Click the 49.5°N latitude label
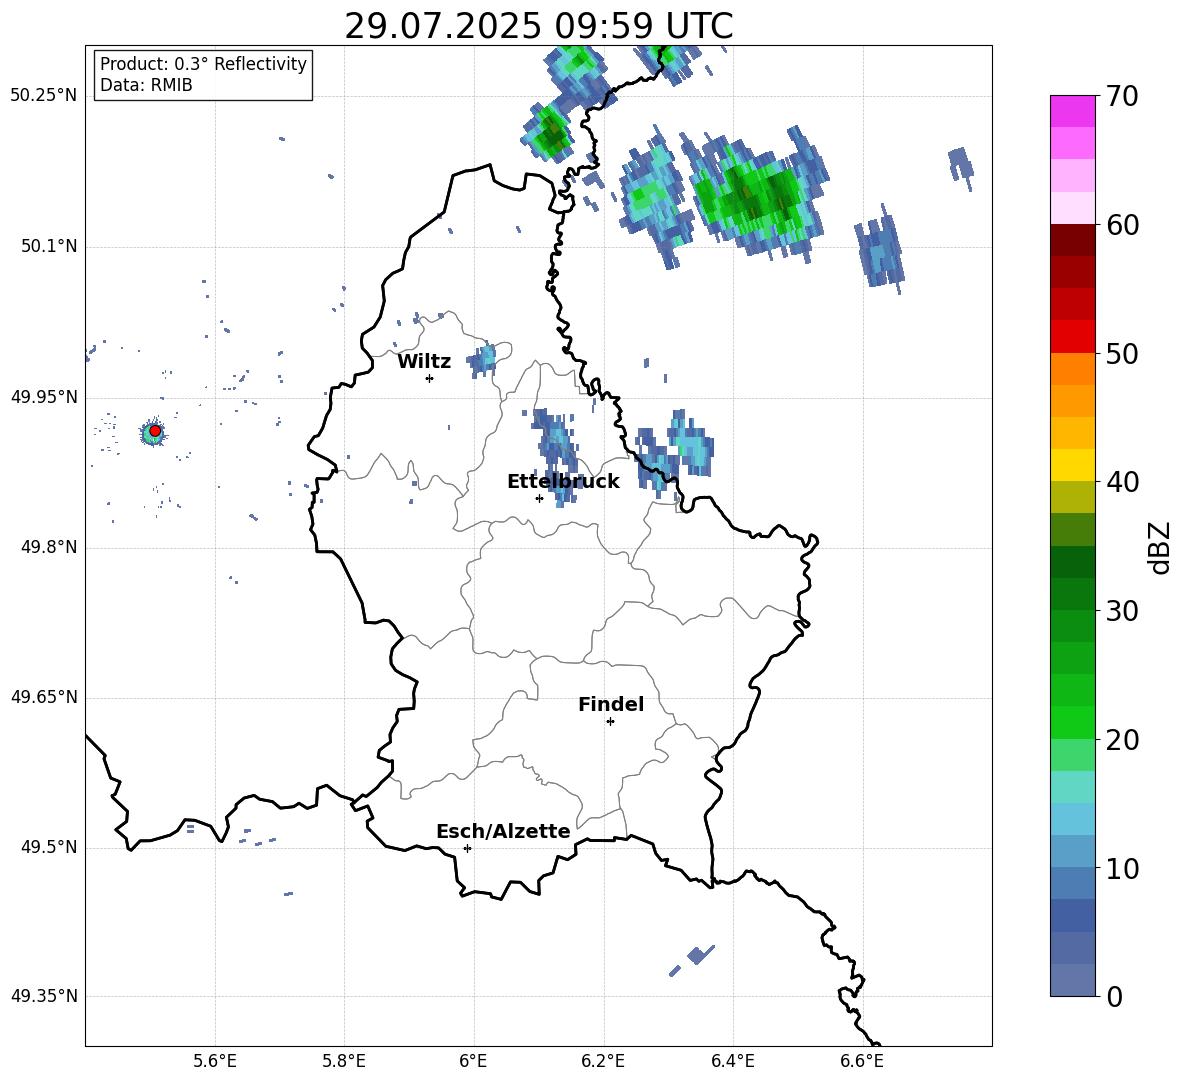Image resolution: width=1184 pixels, height=1081 pixels. click(48, 847)
